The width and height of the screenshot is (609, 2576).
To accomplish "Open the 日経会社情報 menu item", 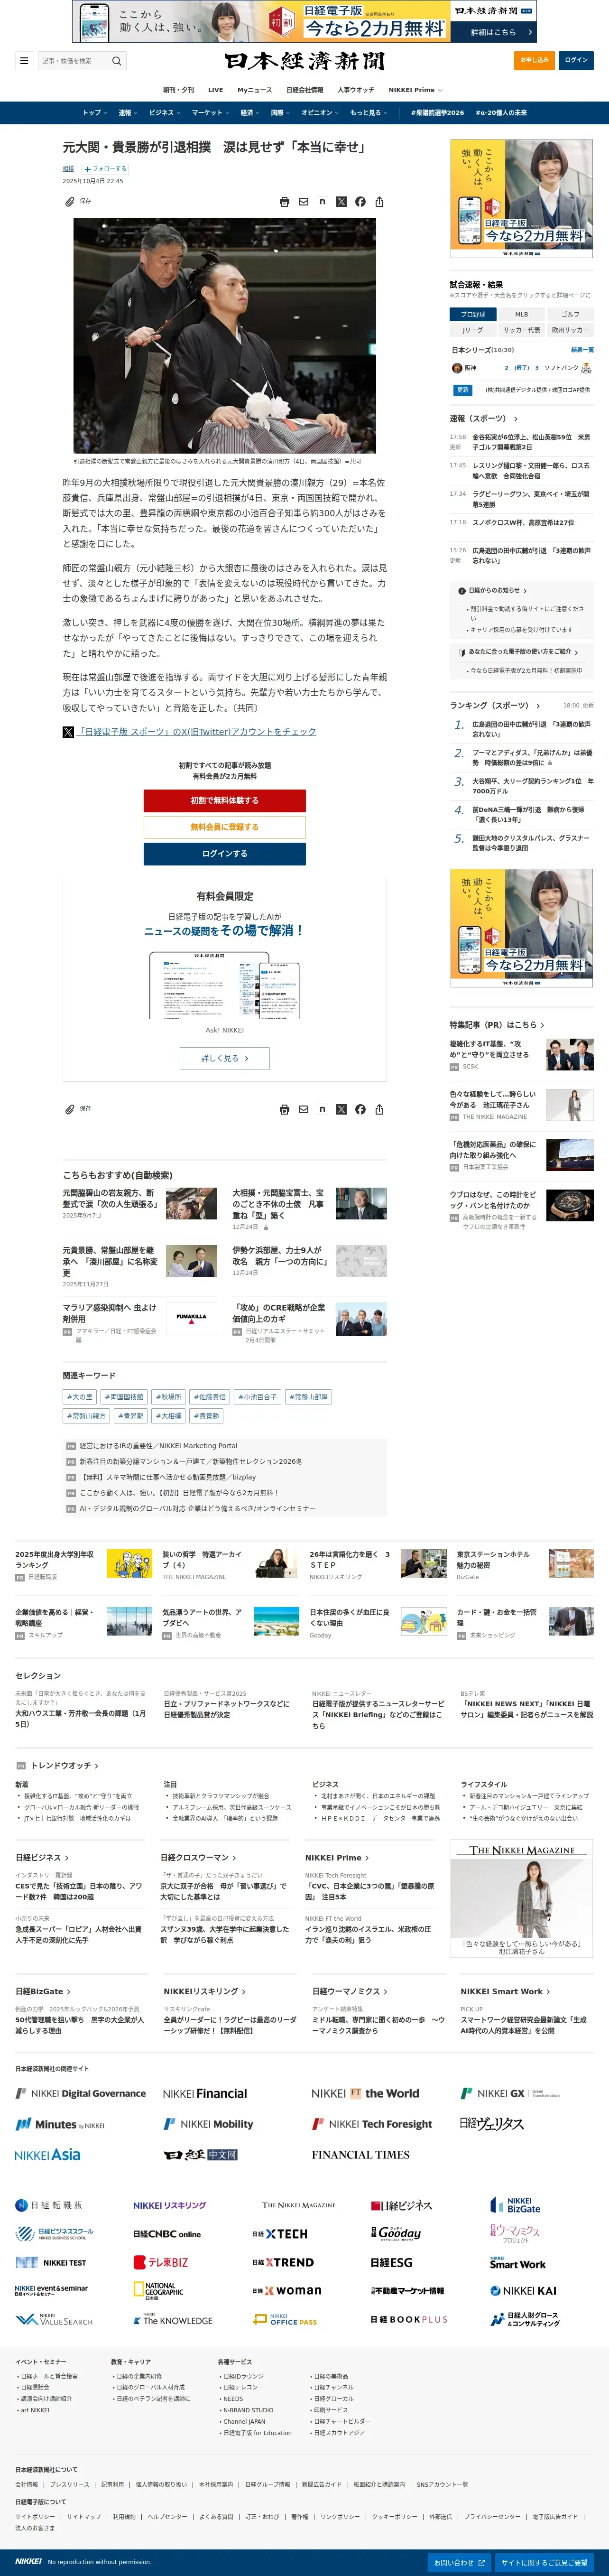I will click(x=305, y=90).
